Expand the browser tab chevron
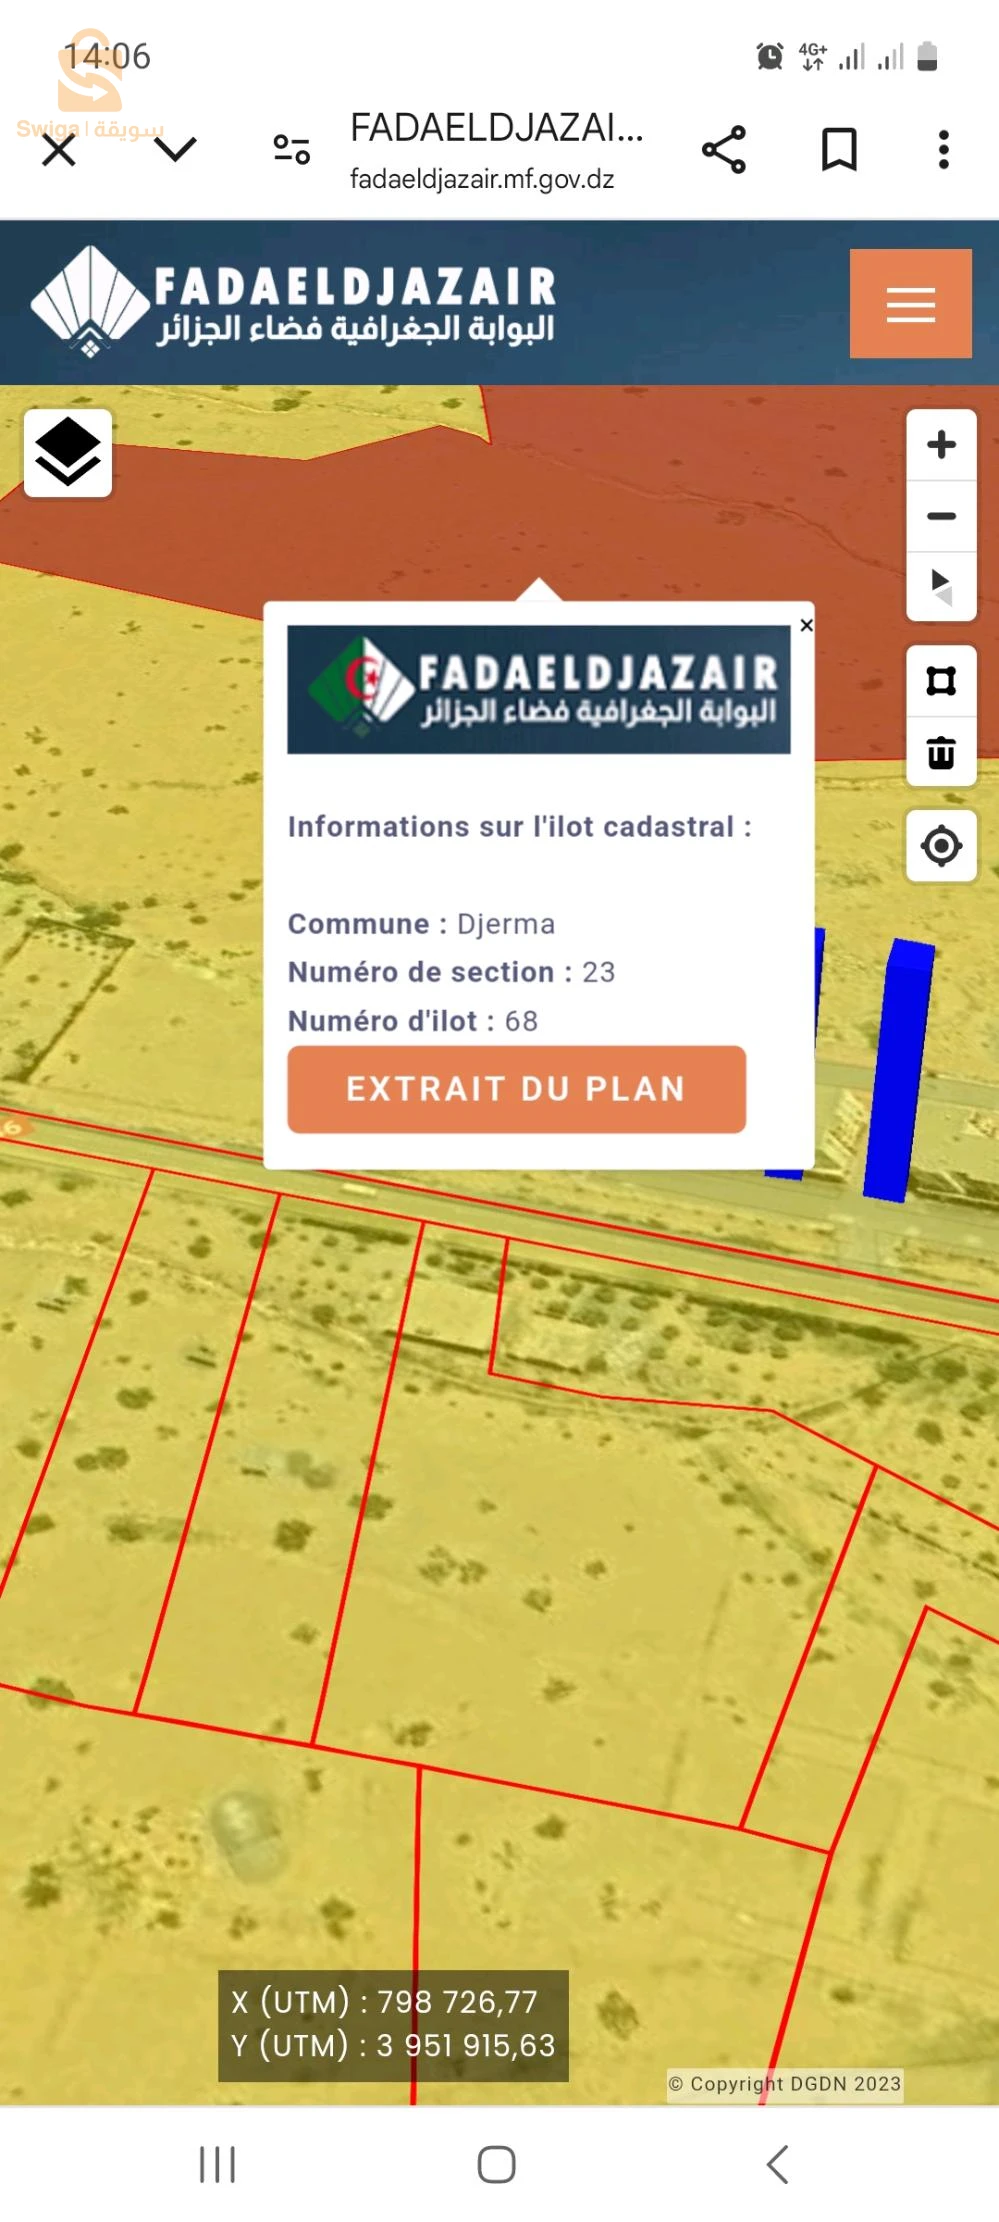 coord(176,150)
